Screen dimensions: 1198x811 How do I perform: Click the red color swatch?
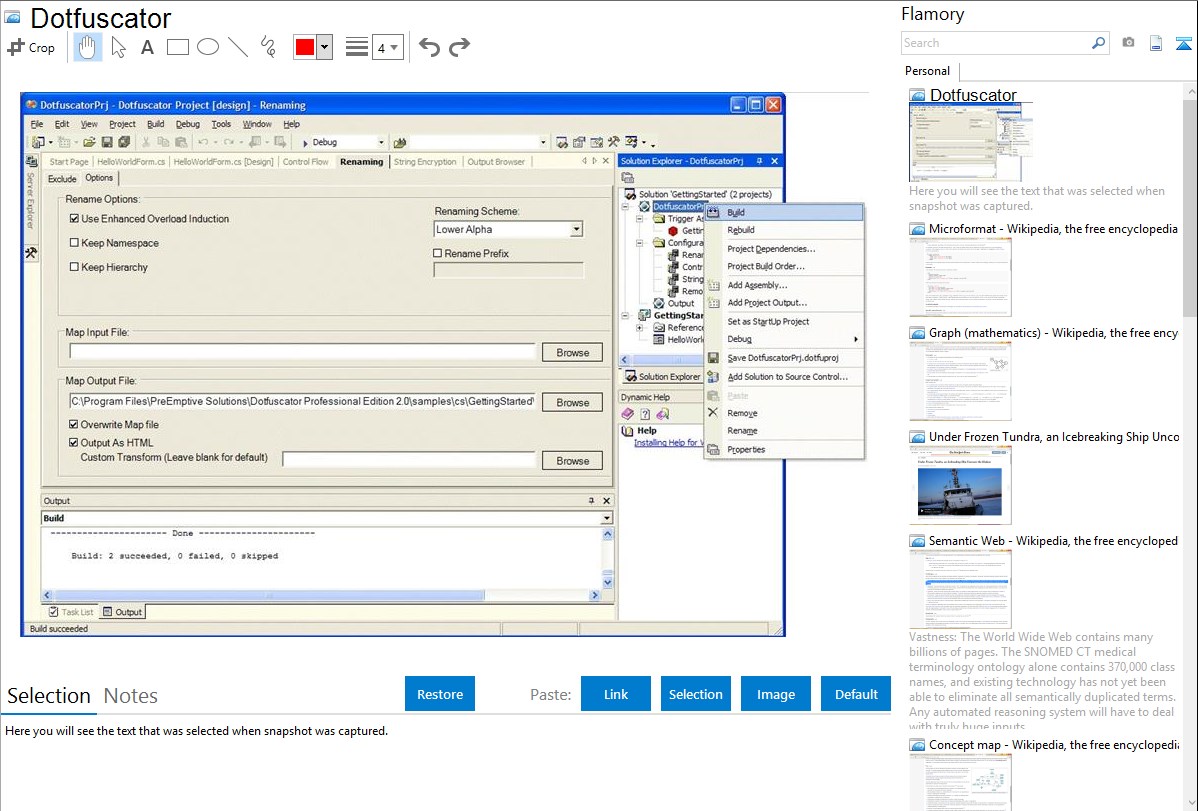[304, 47]
